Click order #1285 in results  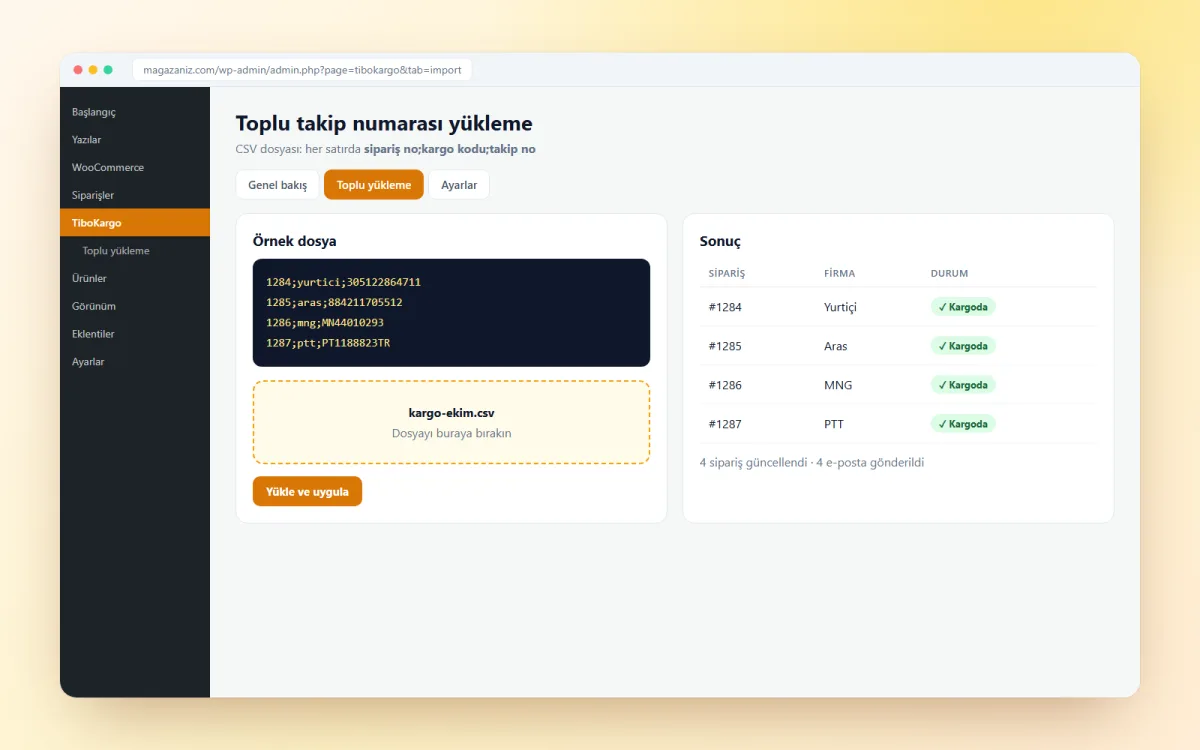(725, 346)
